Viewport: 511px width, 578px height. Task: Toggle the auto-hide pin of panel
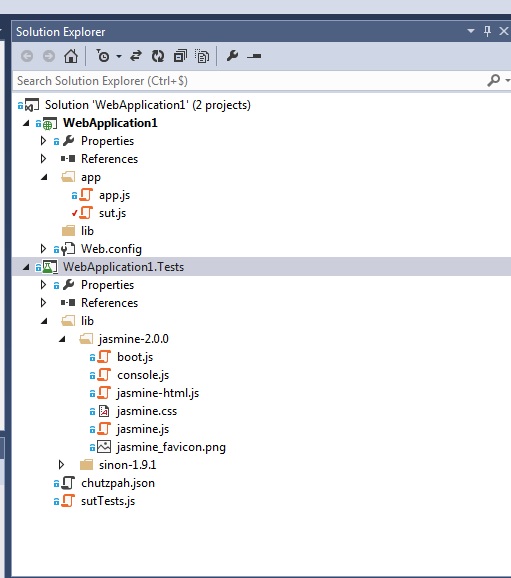pyautogui.click(x=487, y=31)
